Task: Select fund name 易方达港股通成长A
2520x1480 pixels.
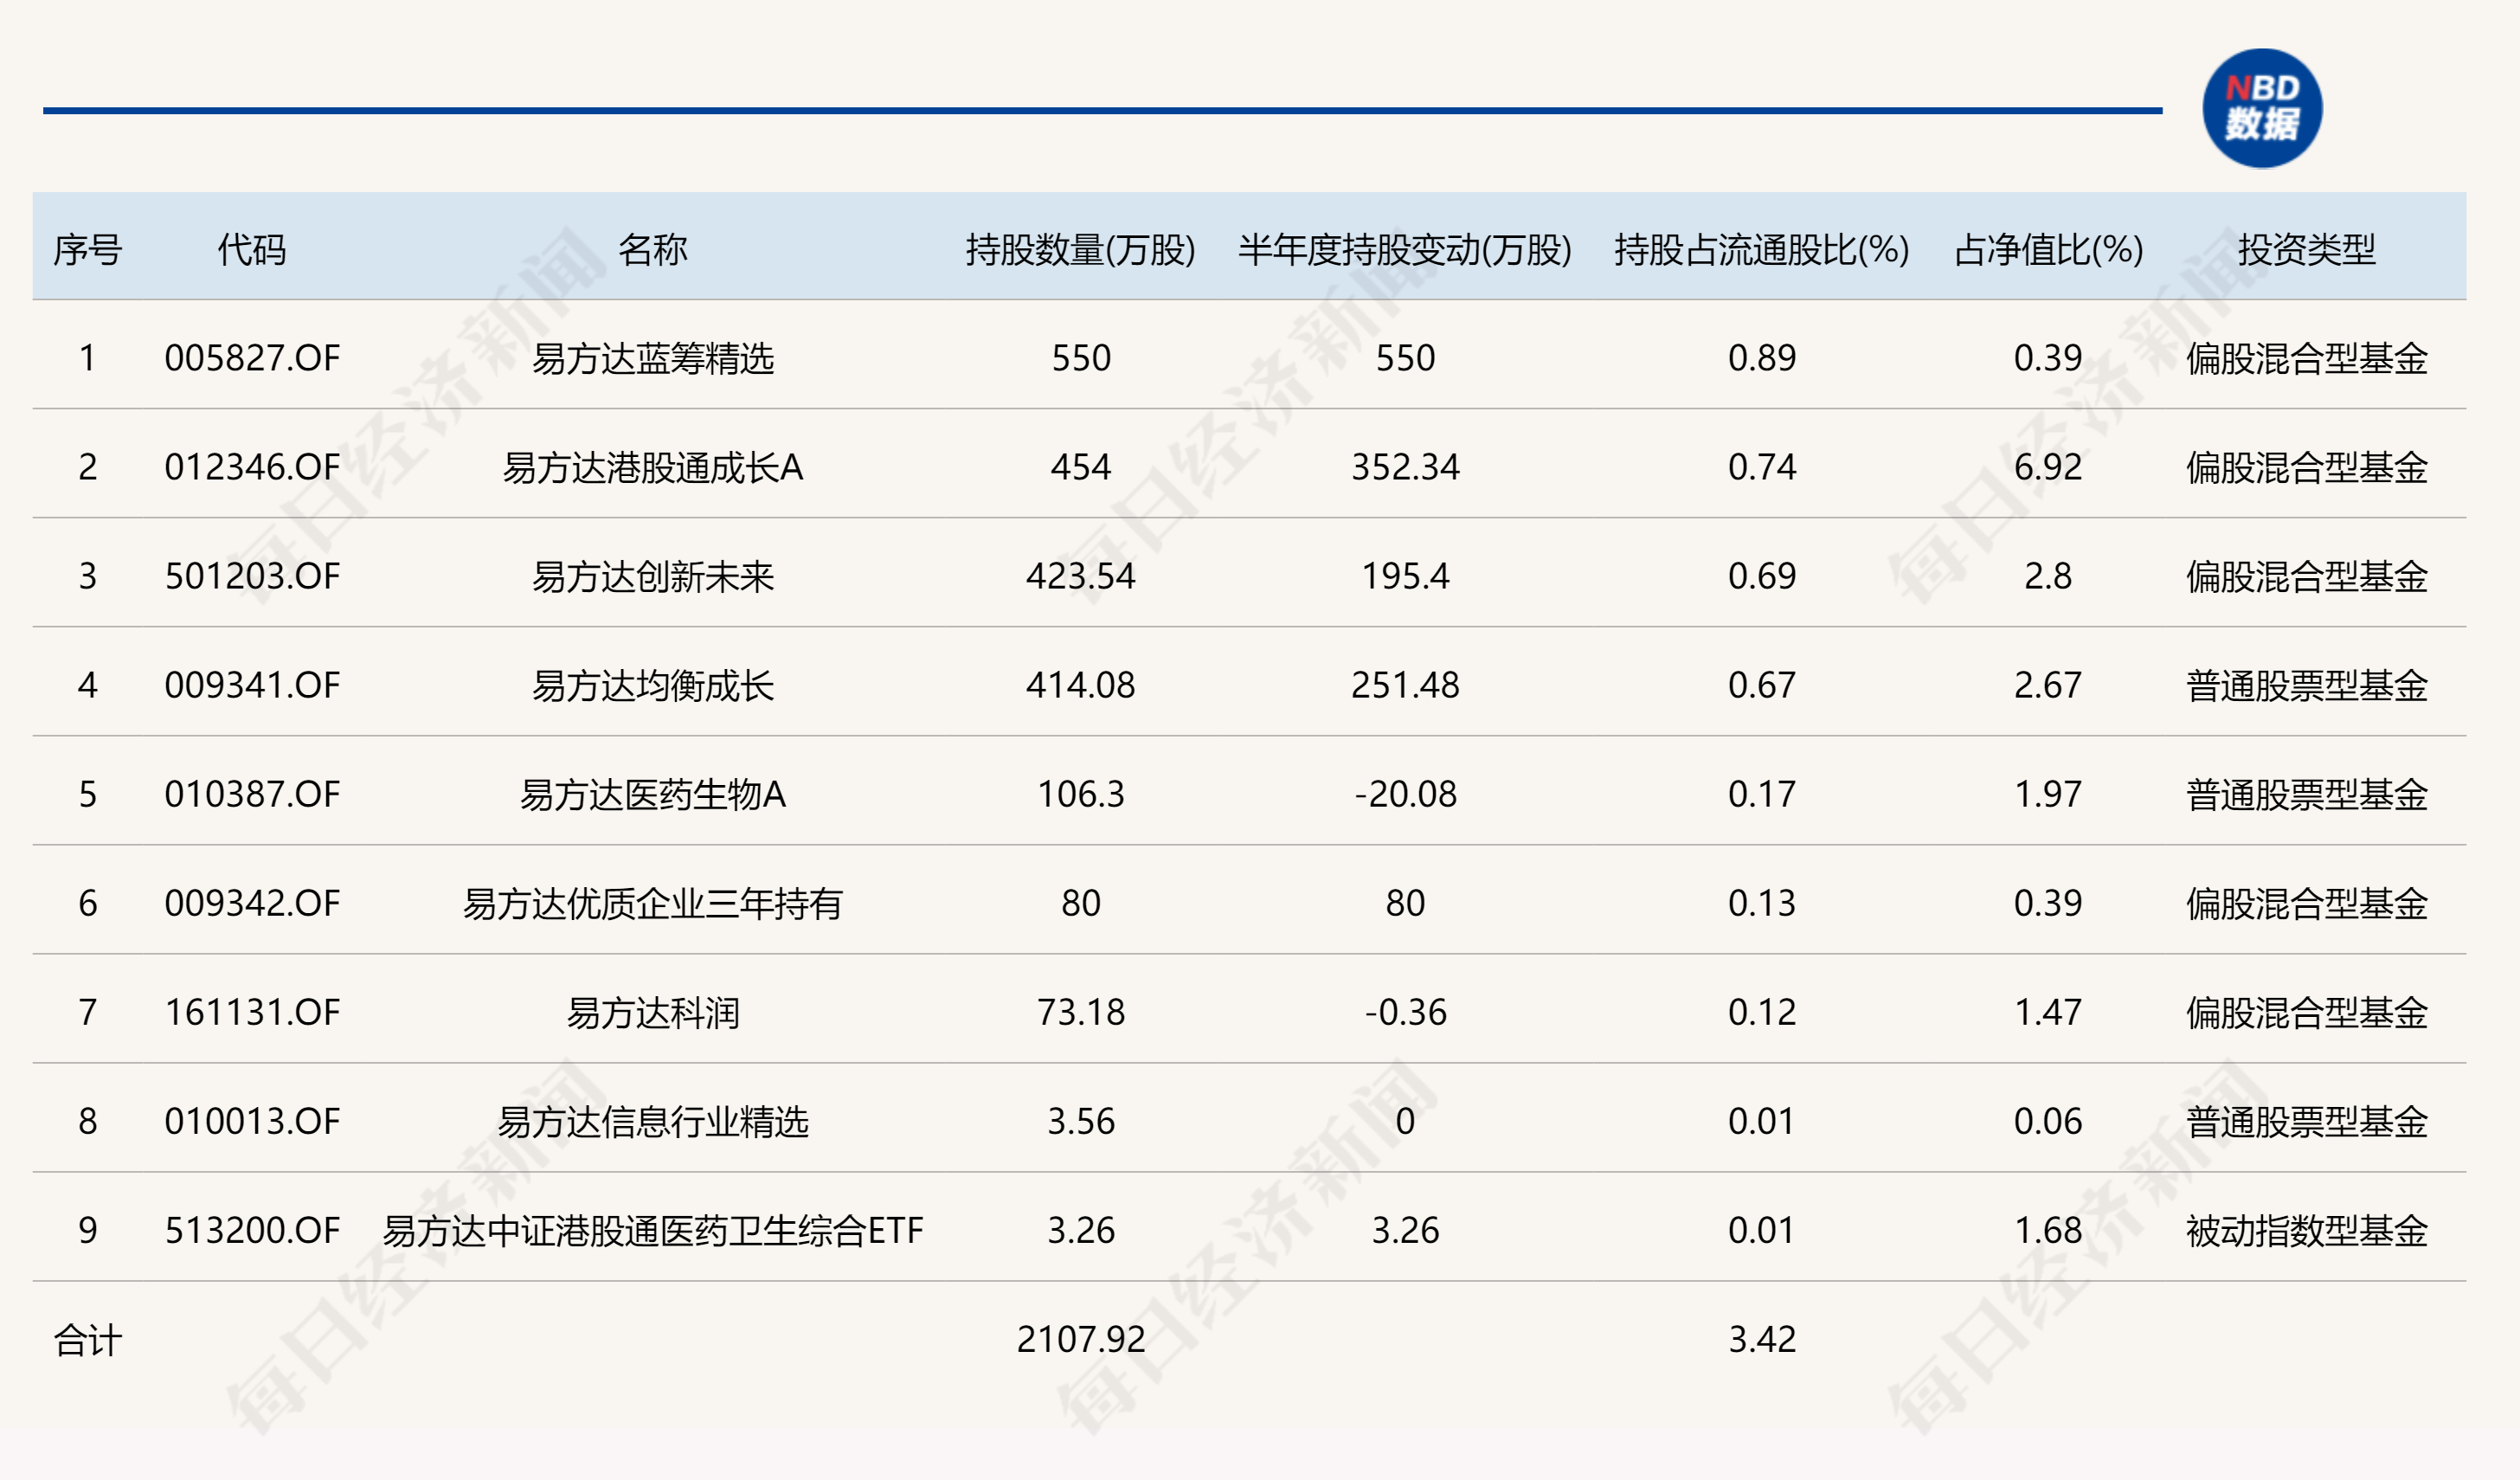Action: pos(653,467)
